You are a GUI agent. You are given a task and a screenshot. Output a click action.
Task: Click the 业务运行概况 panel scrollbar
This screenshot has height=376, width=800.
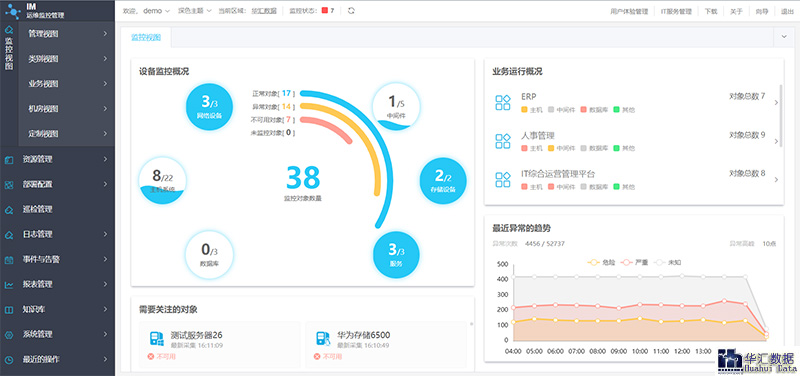pyautogui.click(x=781, y=116)
